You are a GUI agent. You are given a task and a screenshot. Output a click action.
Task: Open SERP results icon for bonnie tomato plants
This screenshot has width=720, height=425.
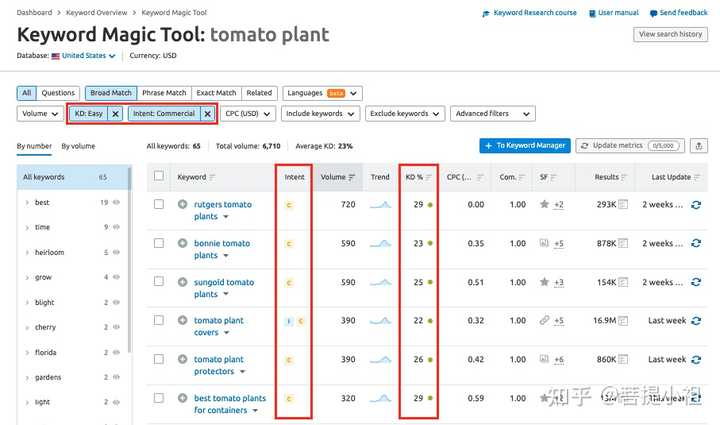tap(623, 243)
